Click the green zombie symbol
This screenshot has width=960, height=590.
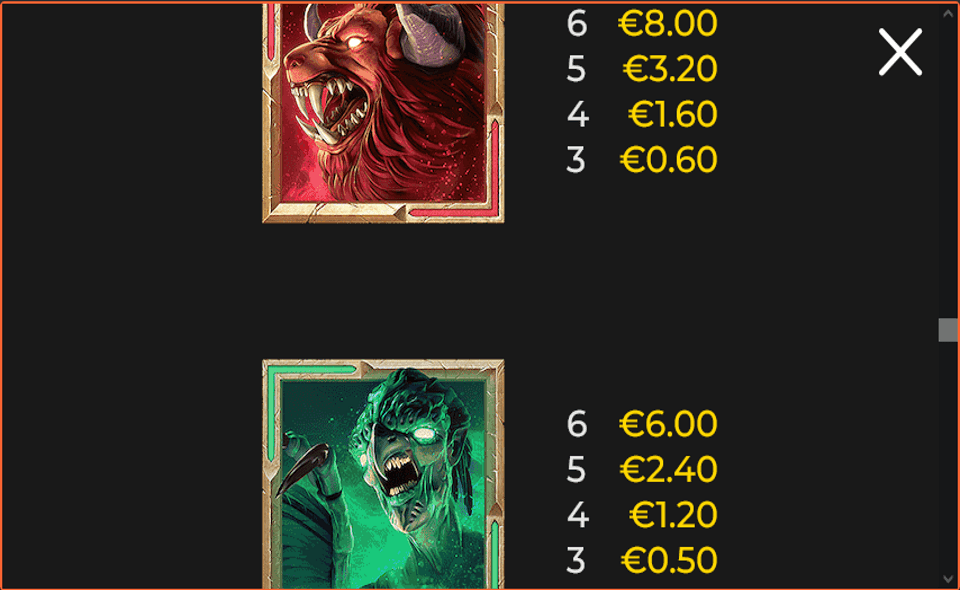(383, 474)
